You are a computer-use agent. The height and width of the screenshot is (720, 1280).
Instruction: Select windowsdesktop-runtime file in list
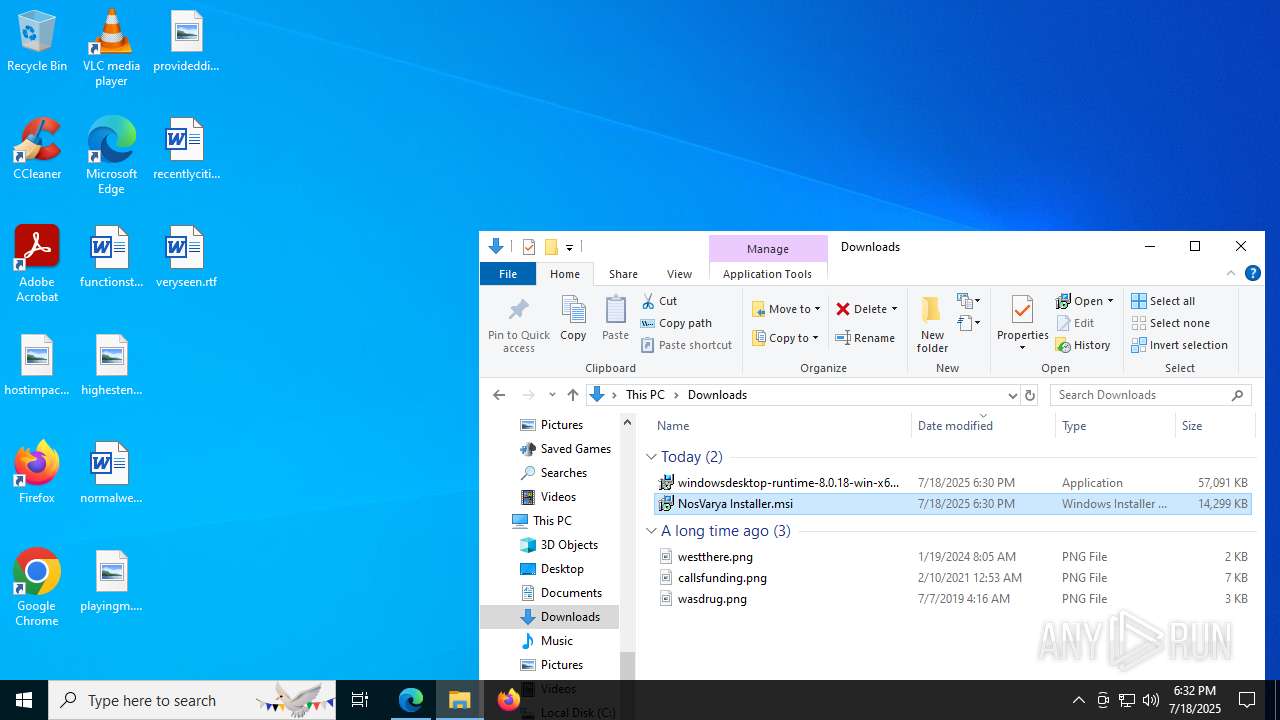point(952,483)
